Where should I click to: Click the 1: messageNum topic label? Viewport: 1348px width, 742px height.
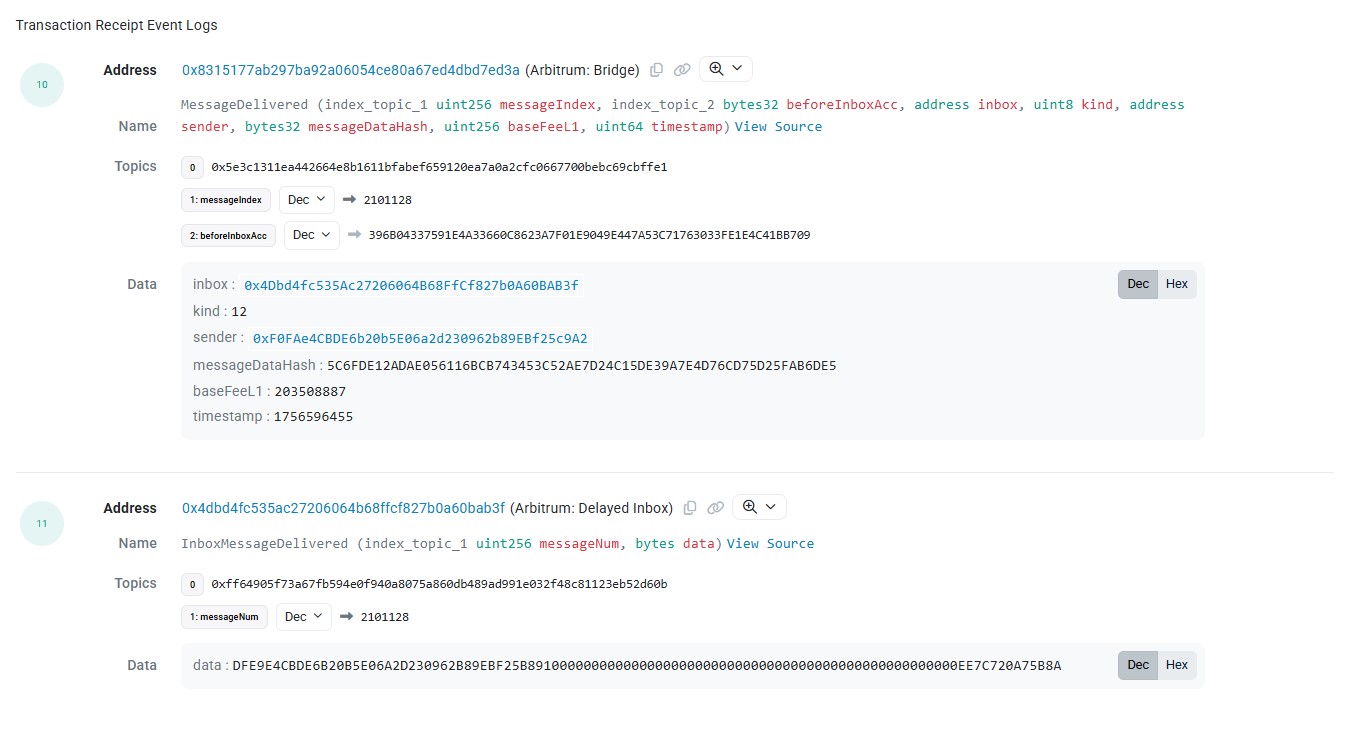pos(225,617)
